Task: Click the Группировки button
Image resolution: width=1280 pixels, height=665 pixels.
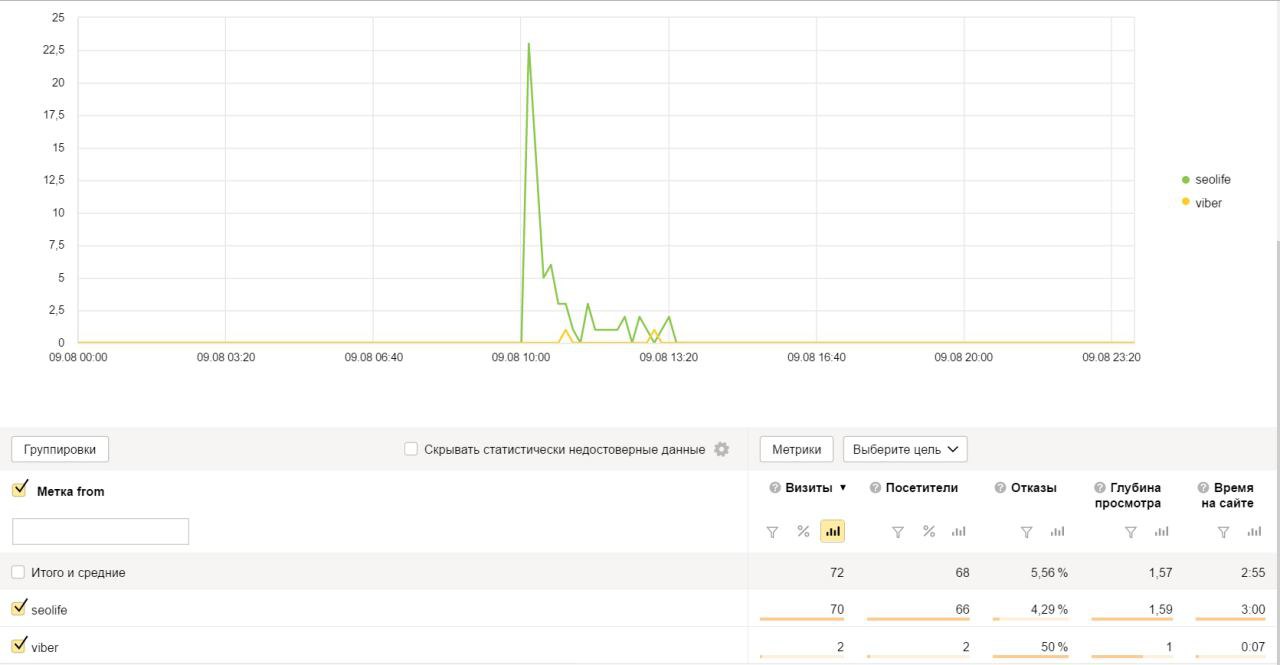Action: pyautogui.click(x=60, y=449)
